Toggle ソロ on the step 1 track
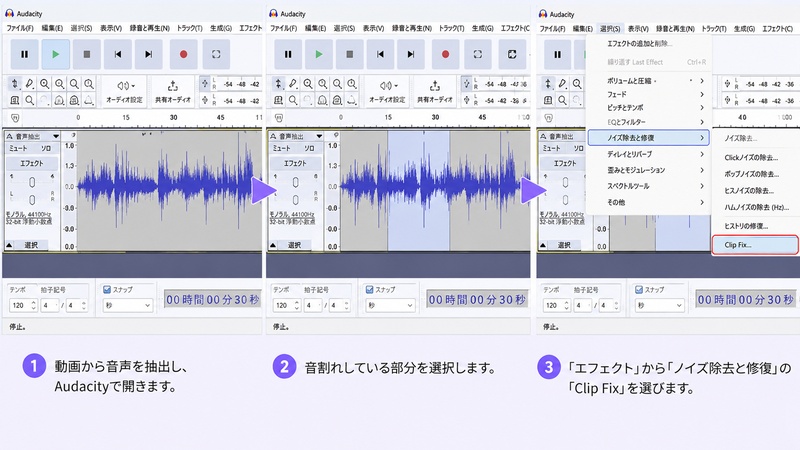Screen dimensions: 800x450 pyautogui.click(x=46, y=148)
